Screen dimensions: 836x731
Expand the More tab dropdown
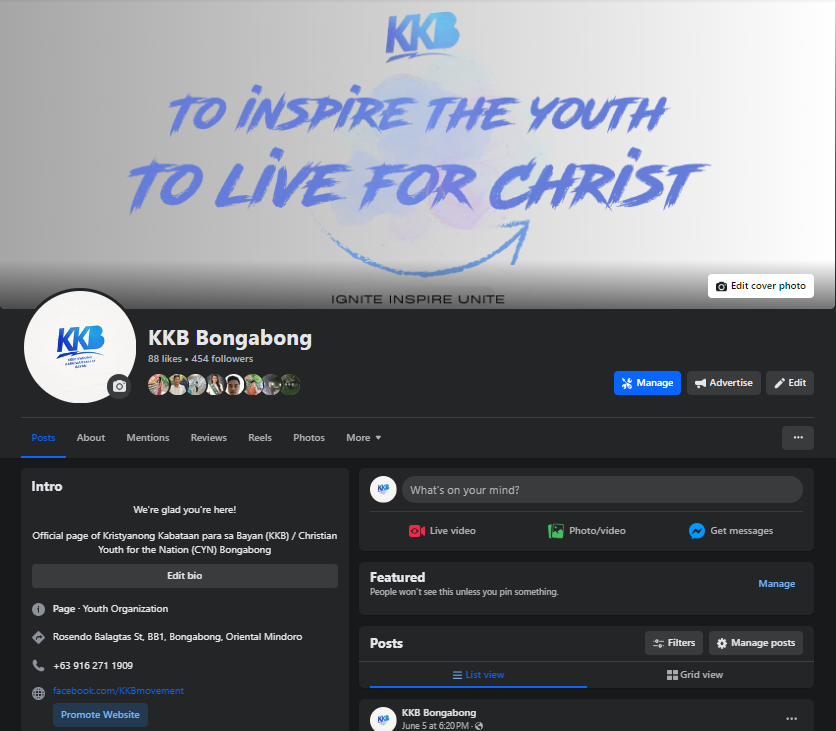click(x=364, y=438)
